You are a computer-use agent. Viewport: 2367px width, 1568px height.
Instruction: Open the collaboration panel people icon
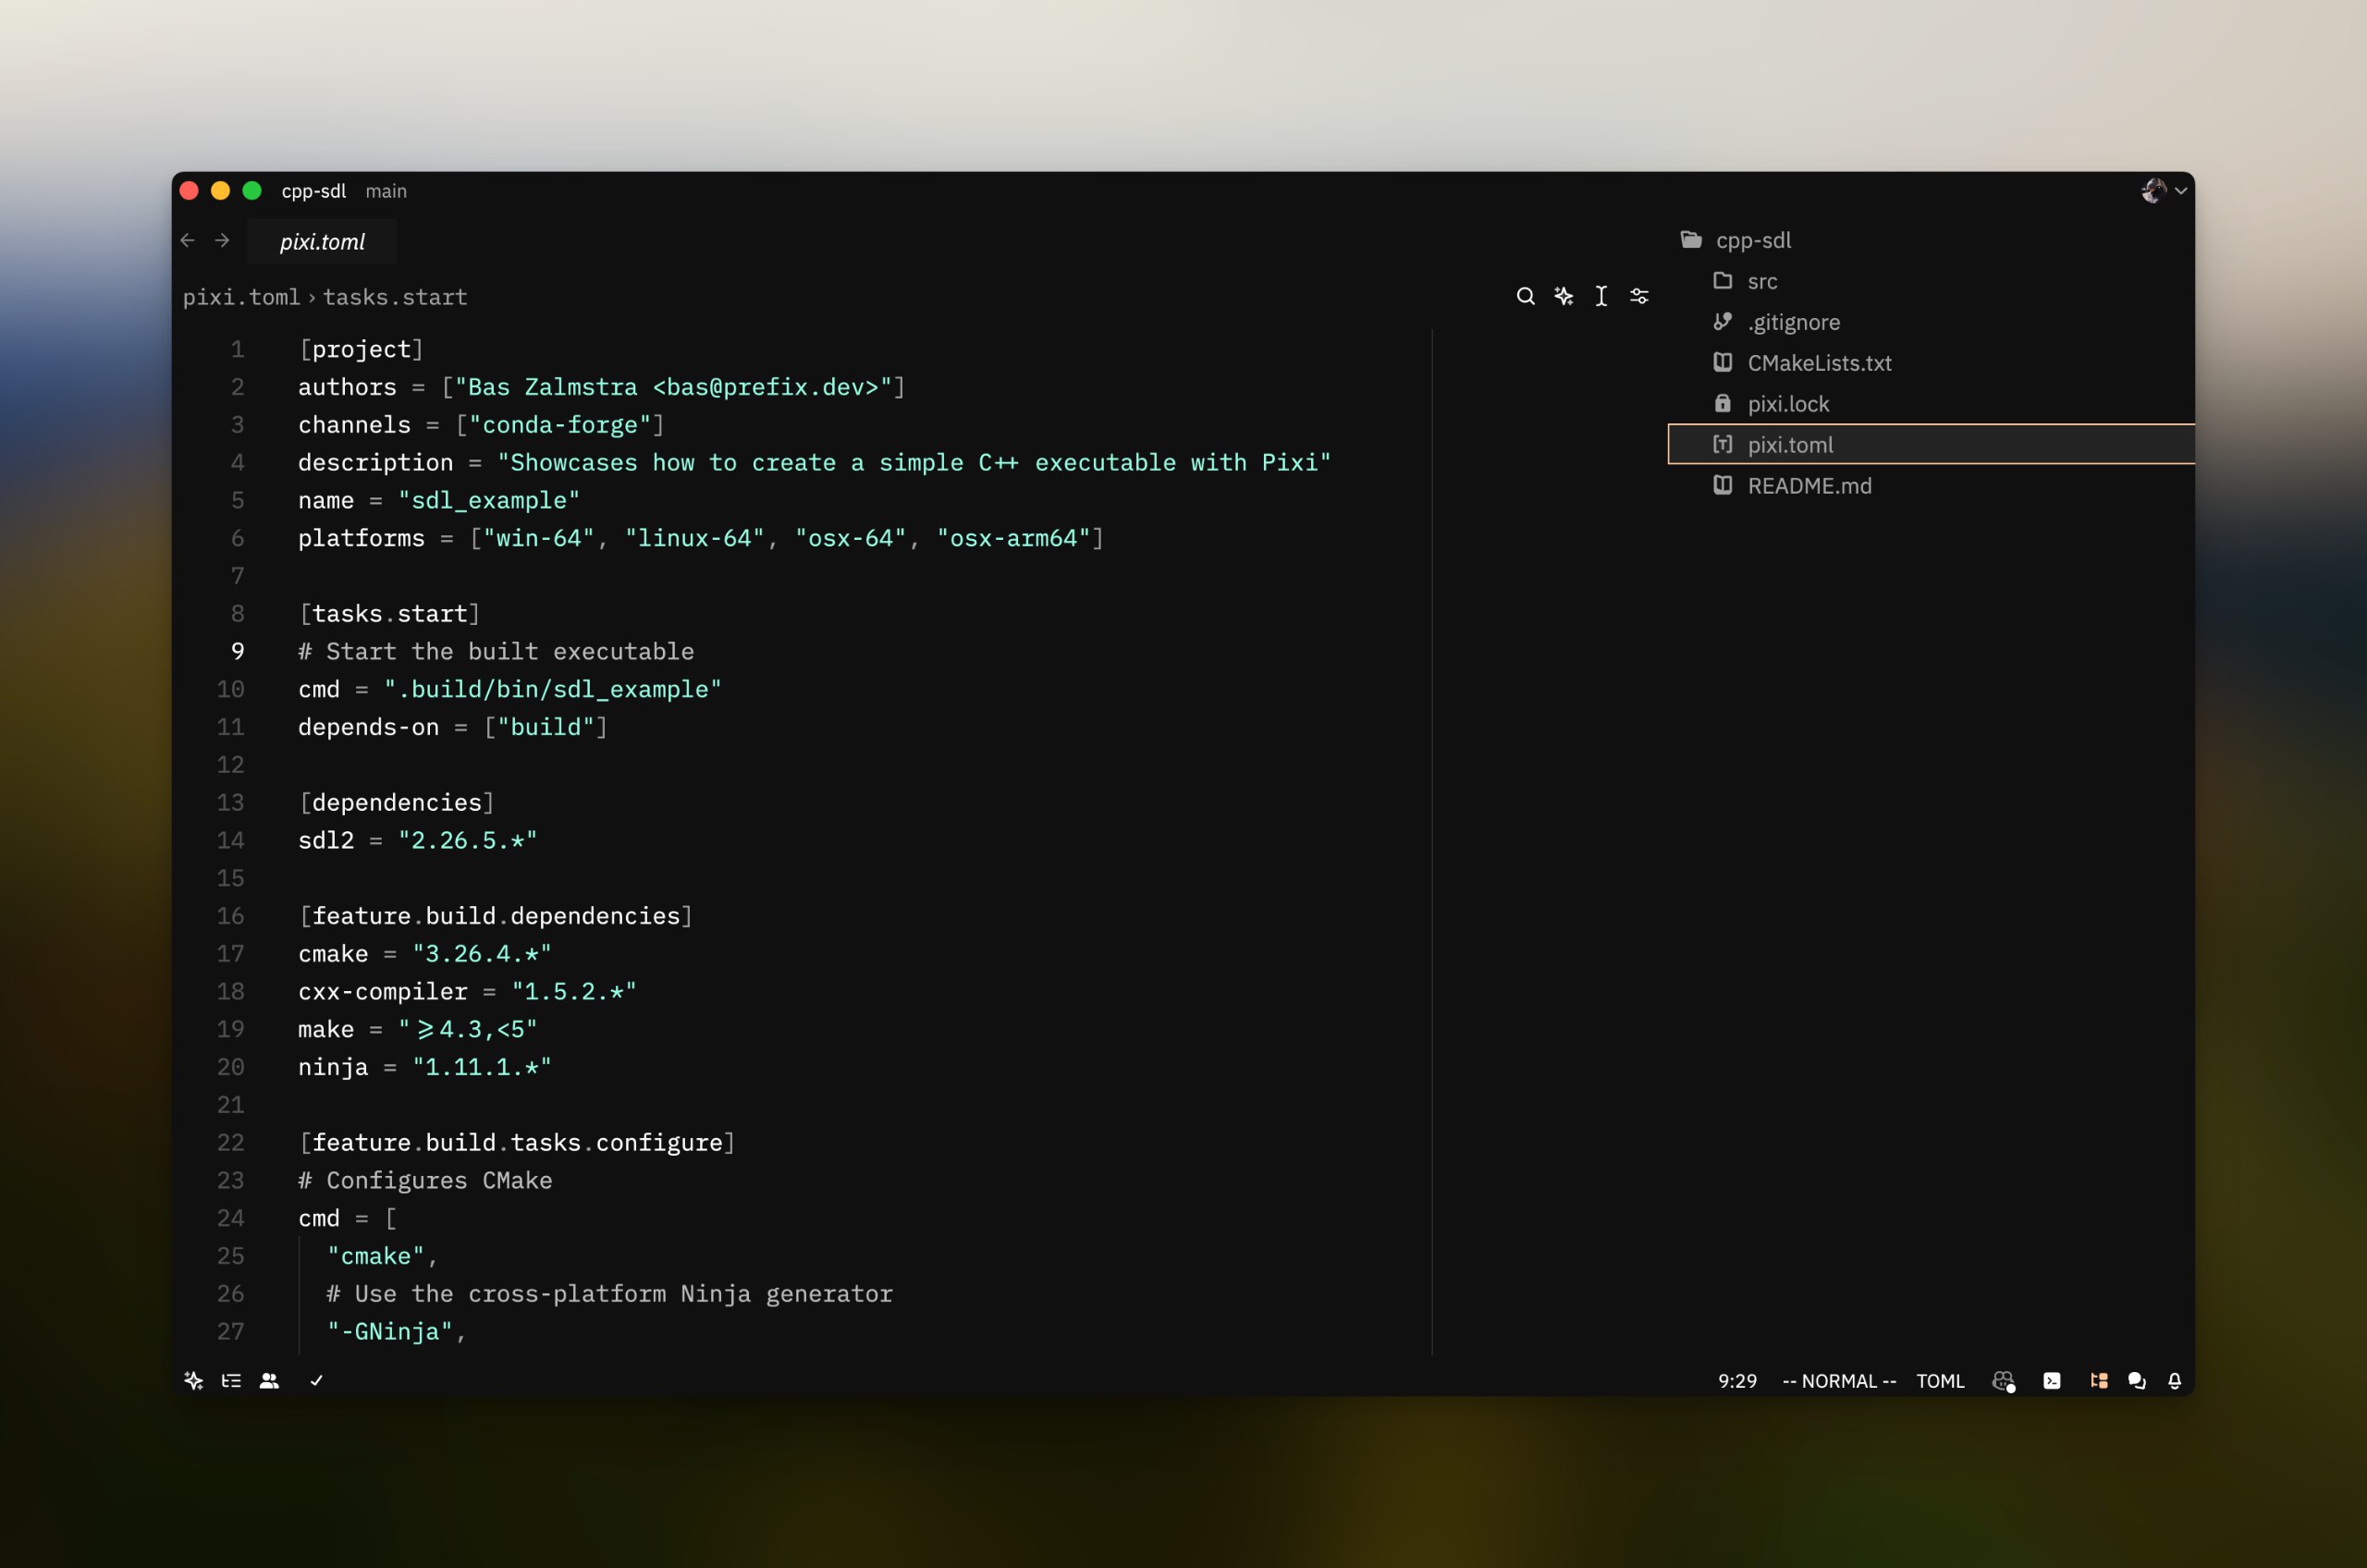(269, 1381)
